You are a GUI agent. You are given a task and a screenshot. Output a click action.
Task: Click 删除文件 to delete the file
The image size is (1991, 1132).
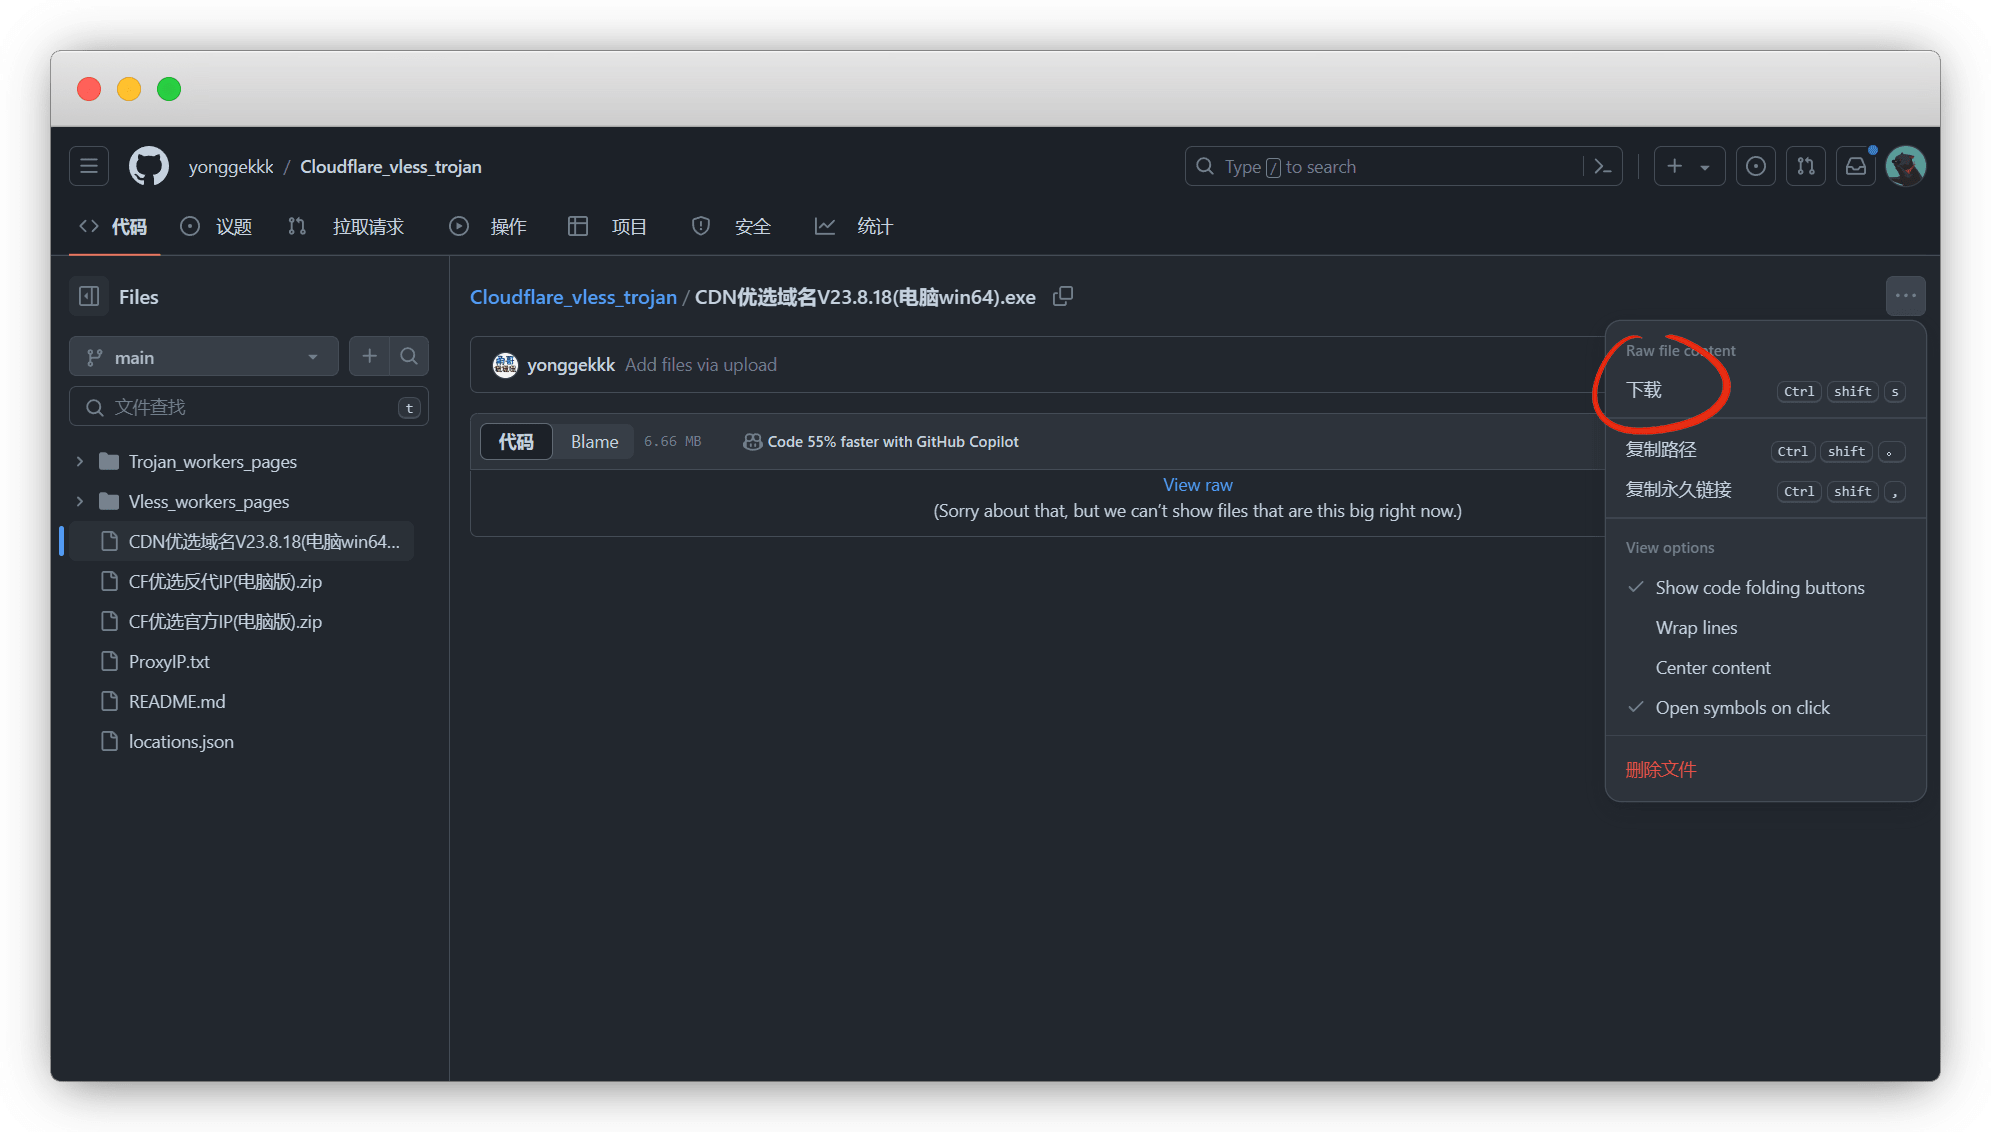(x=1660, y=769)
